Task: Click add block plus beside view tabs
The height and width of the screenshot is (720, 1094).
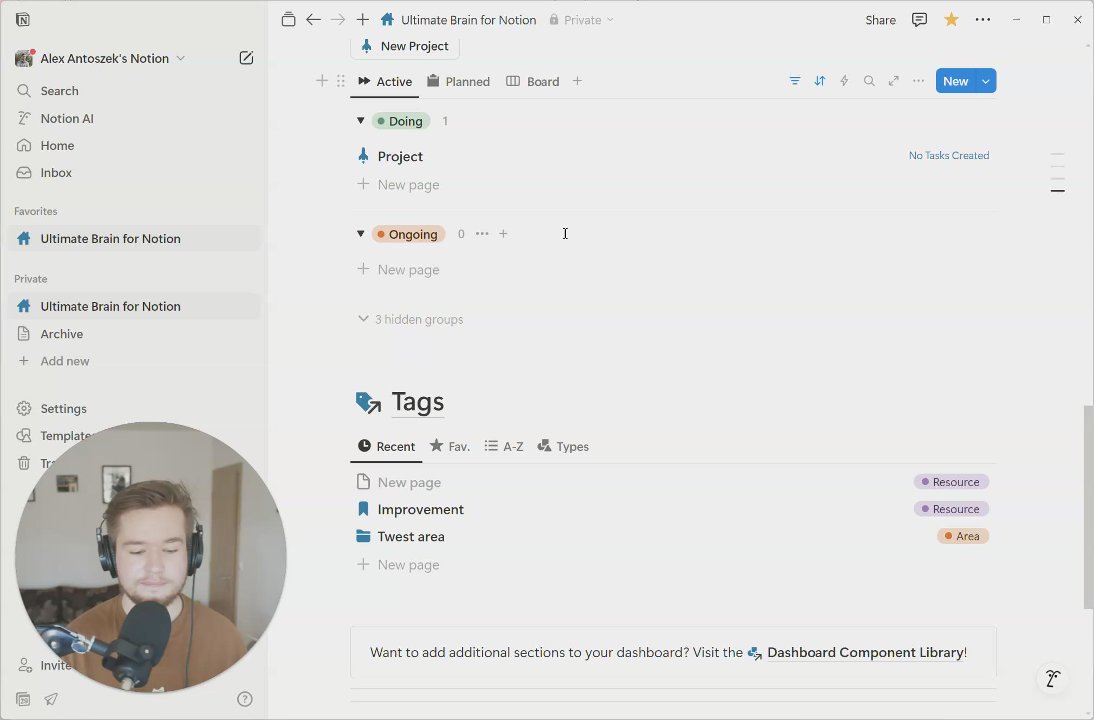Action: [x=322, y=81]
